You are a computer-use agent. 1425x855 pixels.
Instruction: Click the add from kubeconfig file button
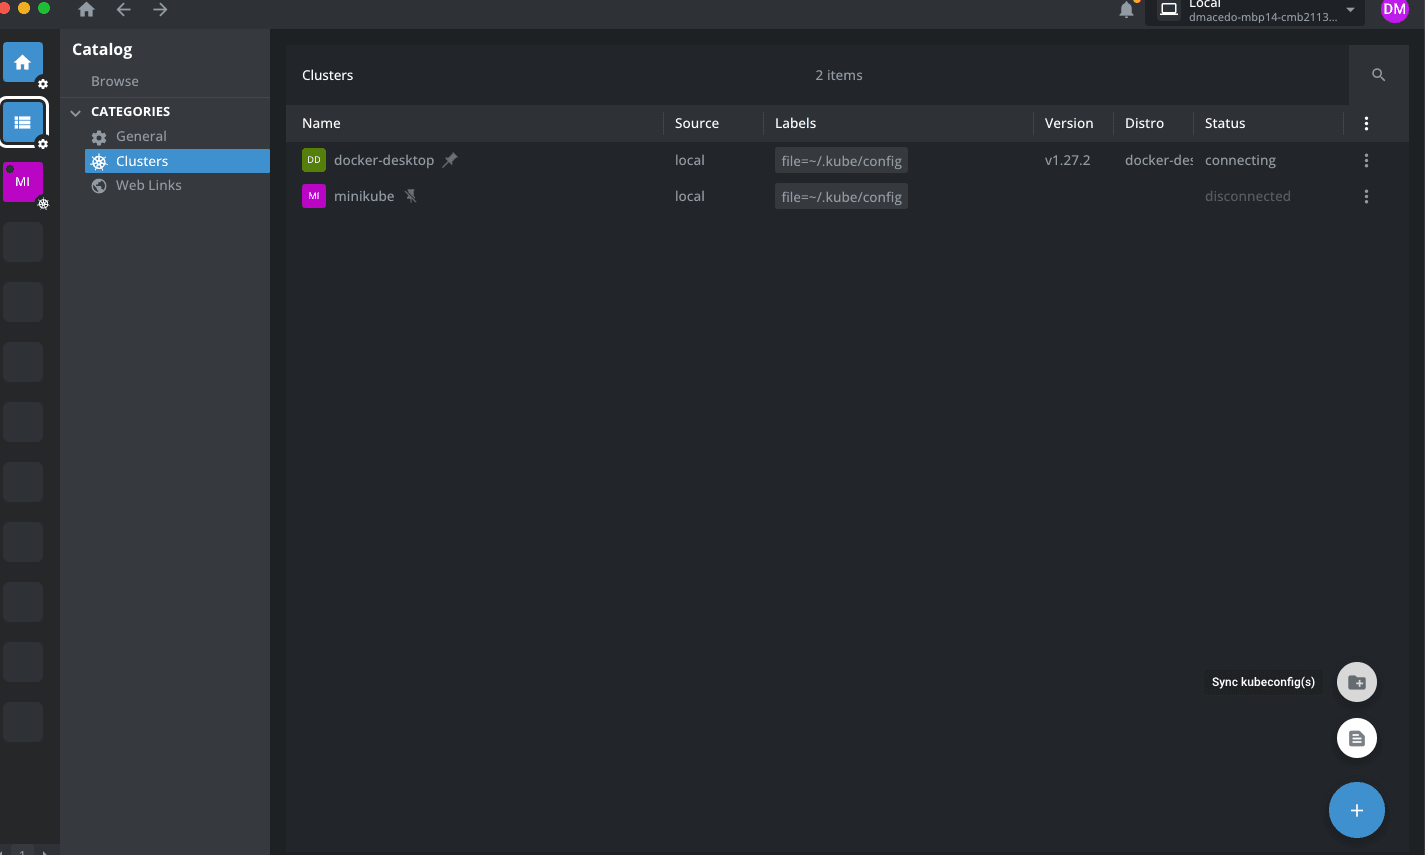1356,739
